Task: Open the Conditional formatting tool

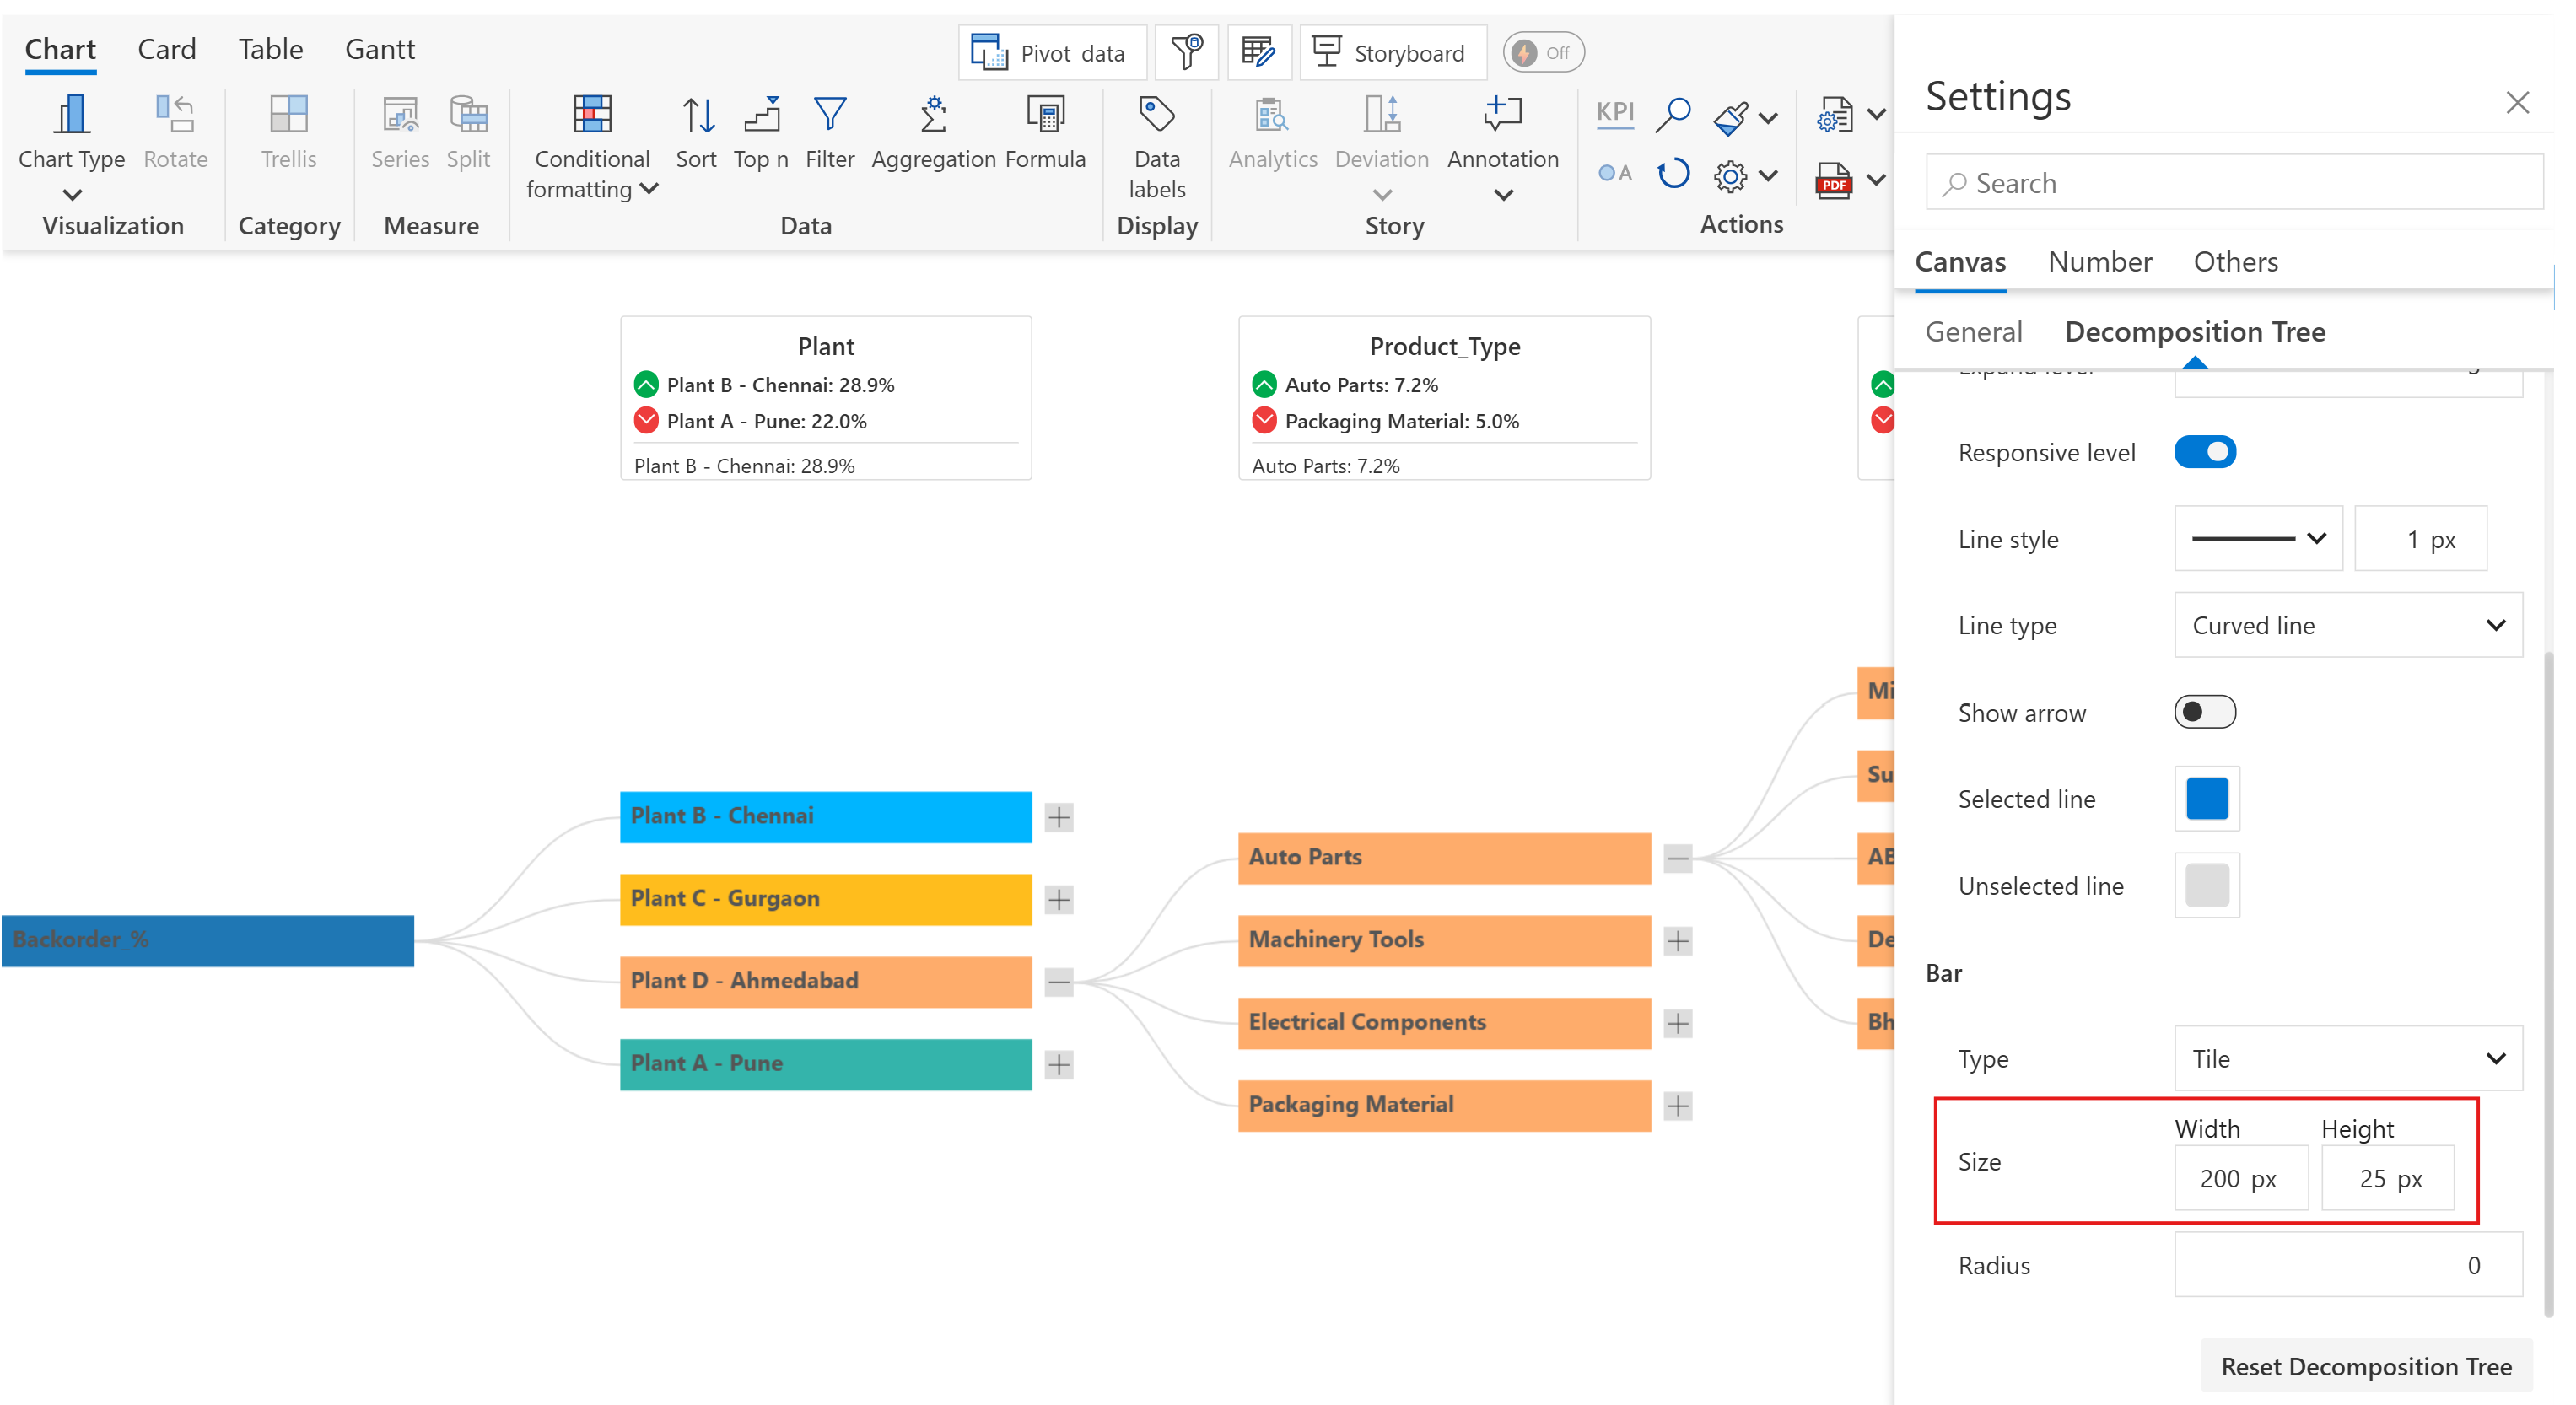Action: point(592,116)
